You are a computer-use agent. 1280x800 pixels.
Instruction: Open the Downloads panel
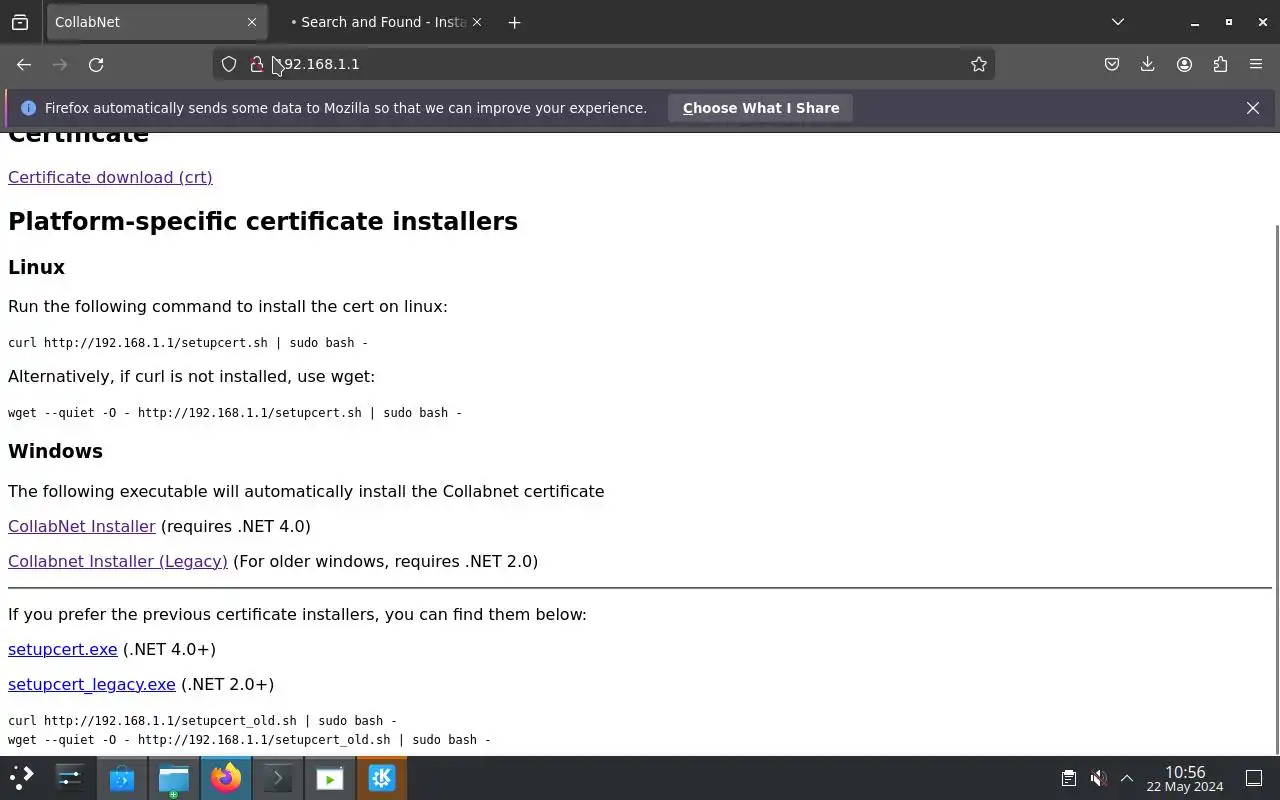[1148, 64]
